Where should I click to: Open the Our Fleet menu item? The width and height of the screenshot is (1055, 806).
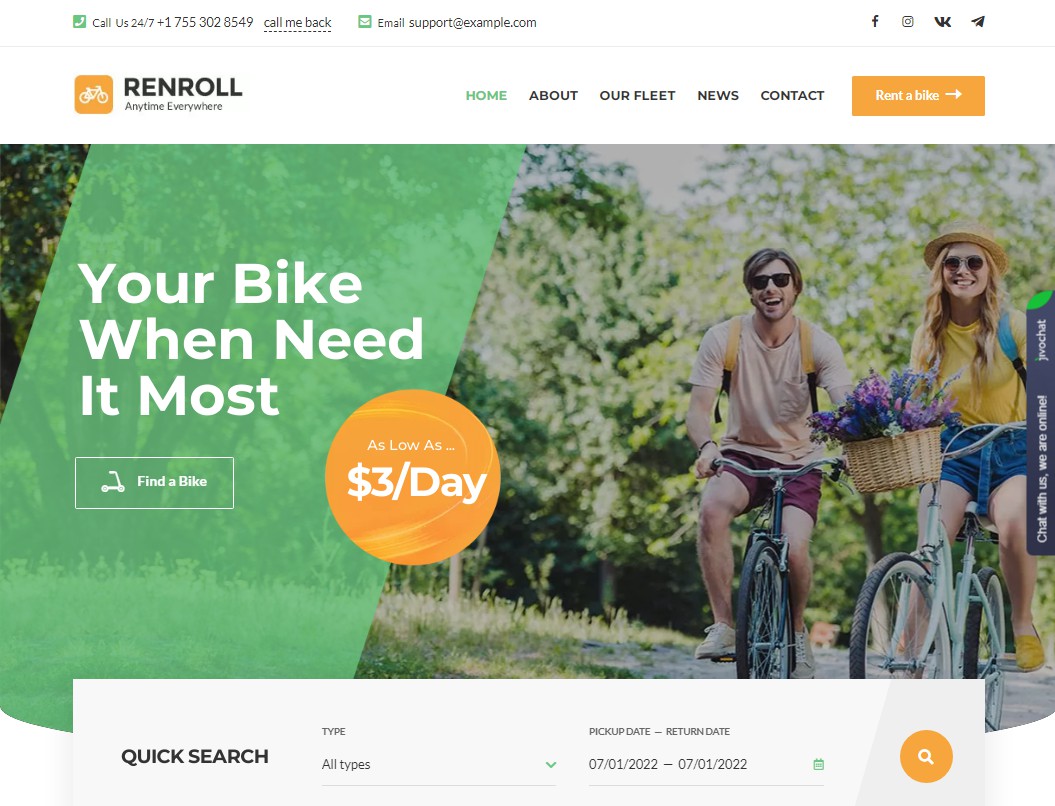(637, 96)
